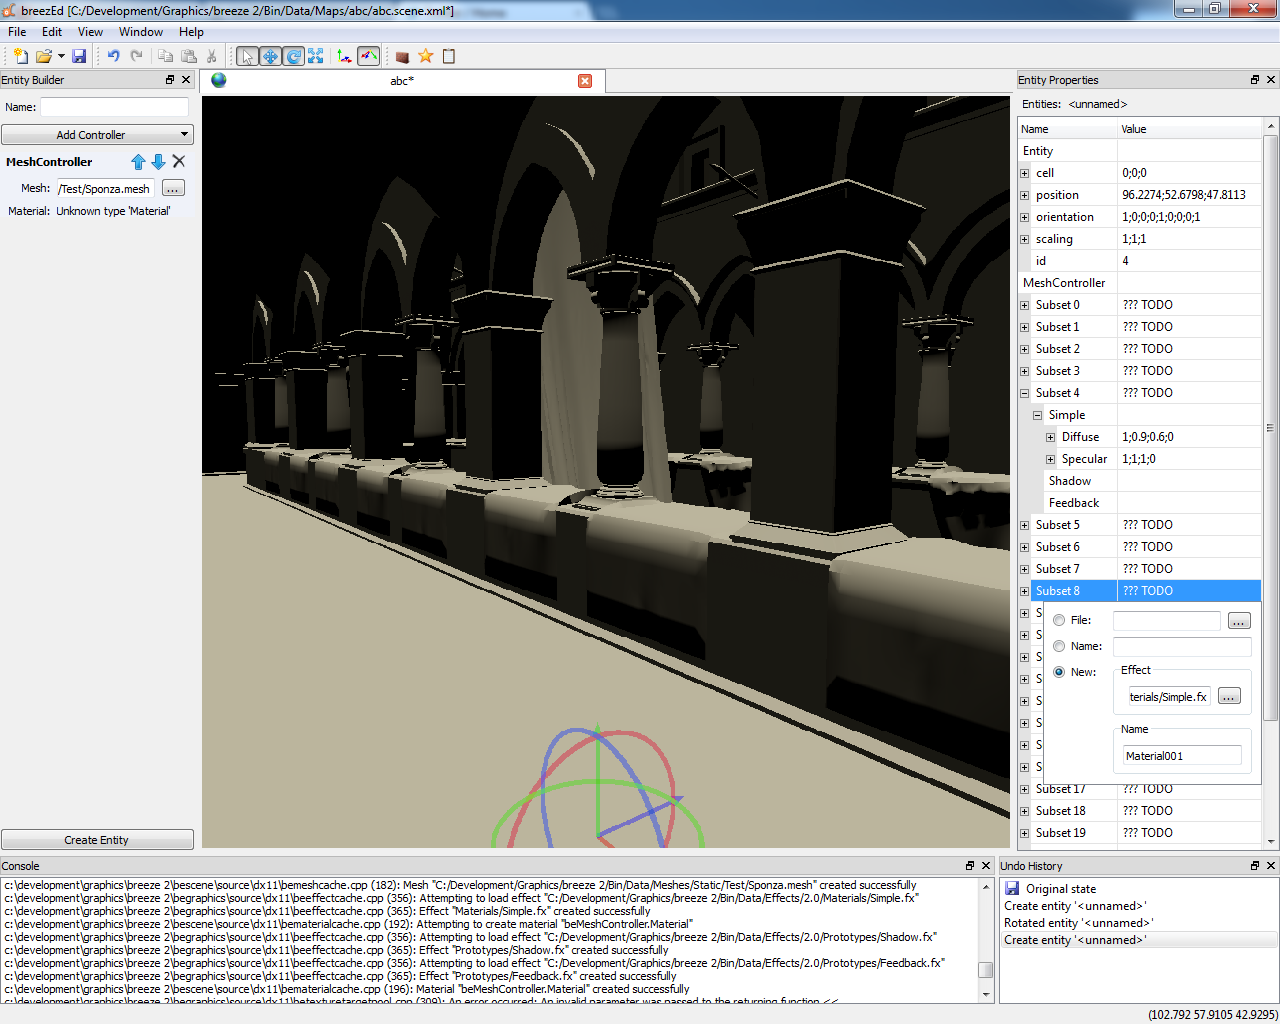Remove MeshController with X icon
Screen dimensions: 1280x1024
pos(179,161)
